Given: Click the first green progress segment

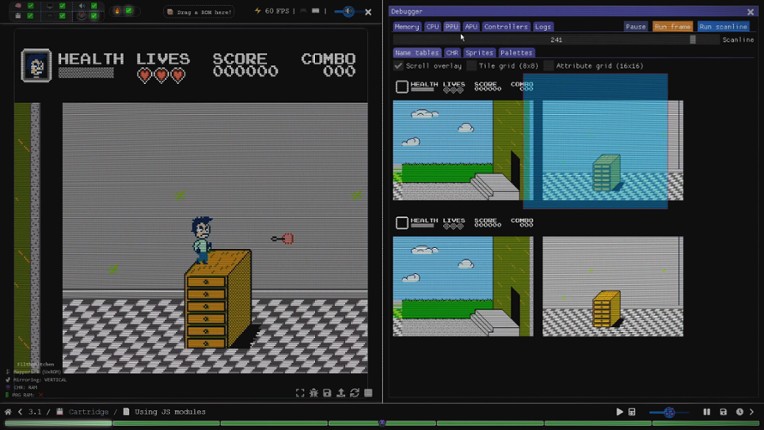Looking at the screenshot, I should pos(58,423).
